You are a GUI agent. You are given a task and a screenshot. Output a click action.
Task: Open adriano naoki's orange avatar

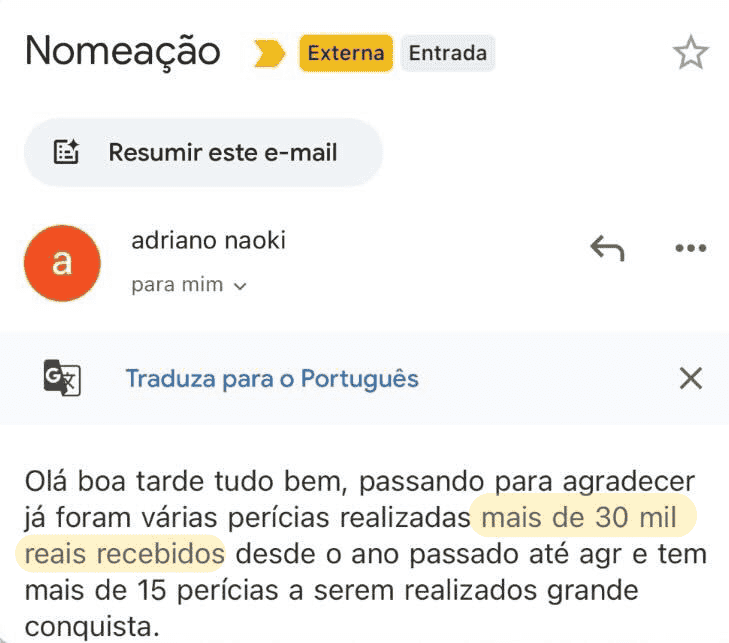[62, 263]
